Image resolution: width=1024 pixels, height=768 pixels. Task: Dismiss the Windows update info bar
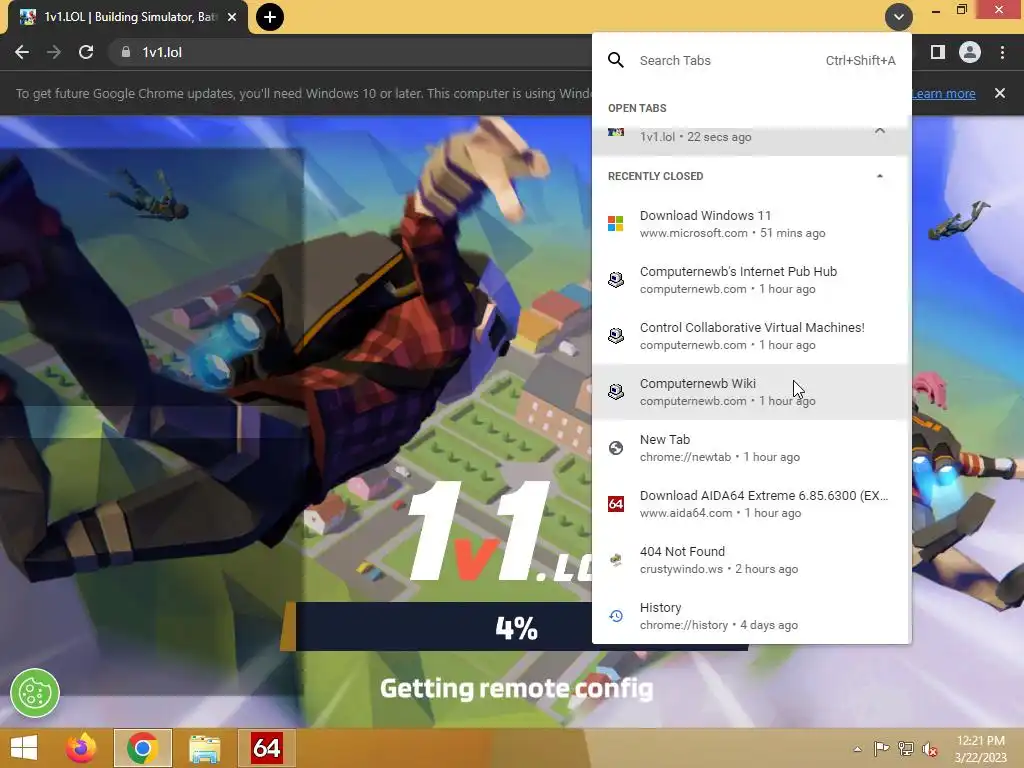tap(1000, 93)
